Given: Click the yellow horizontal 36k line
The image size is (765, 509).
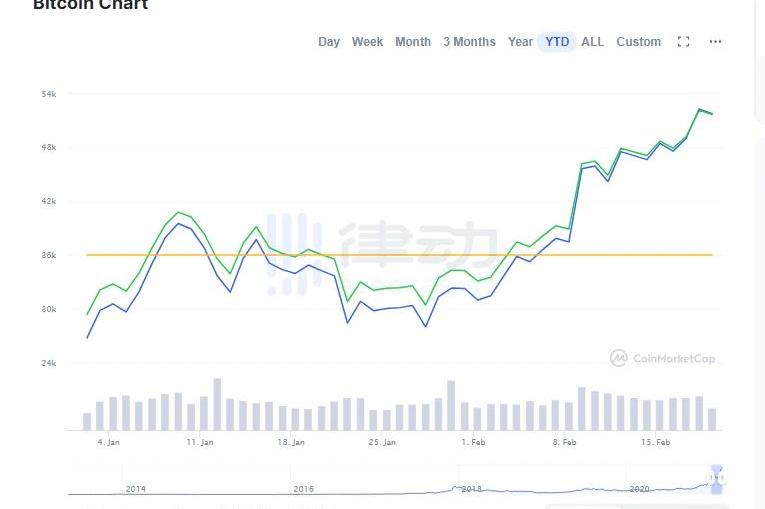Looking at the screenshot, I should [x=400, y=255].
